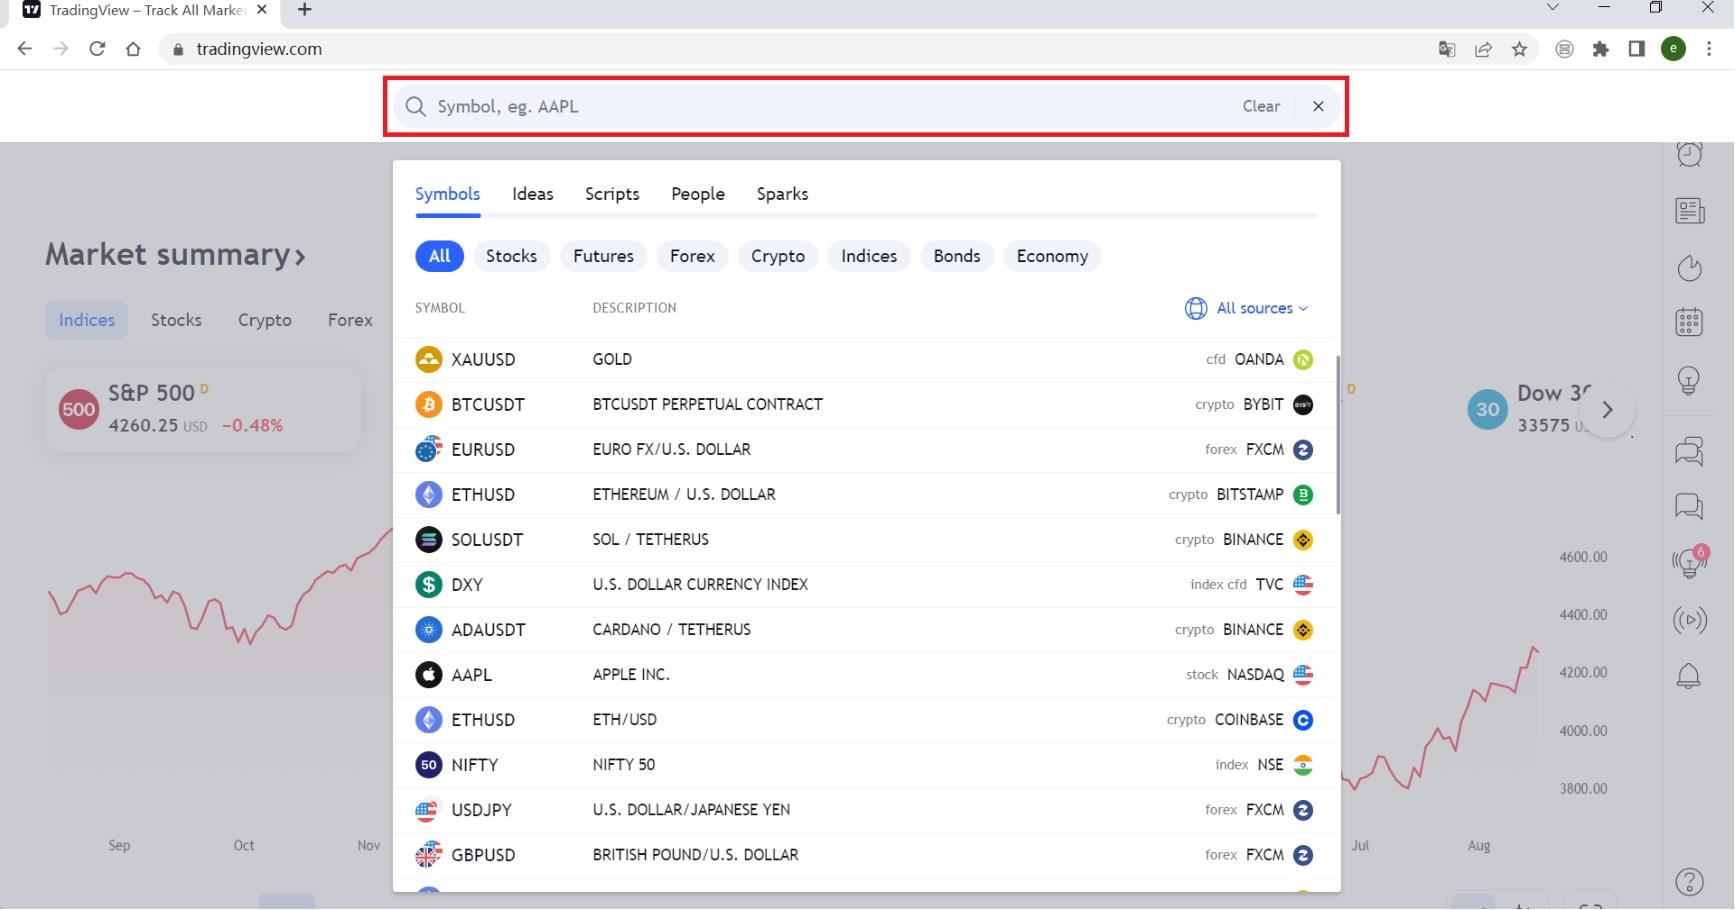Open the Help center question icon

tap(1689, 882)
